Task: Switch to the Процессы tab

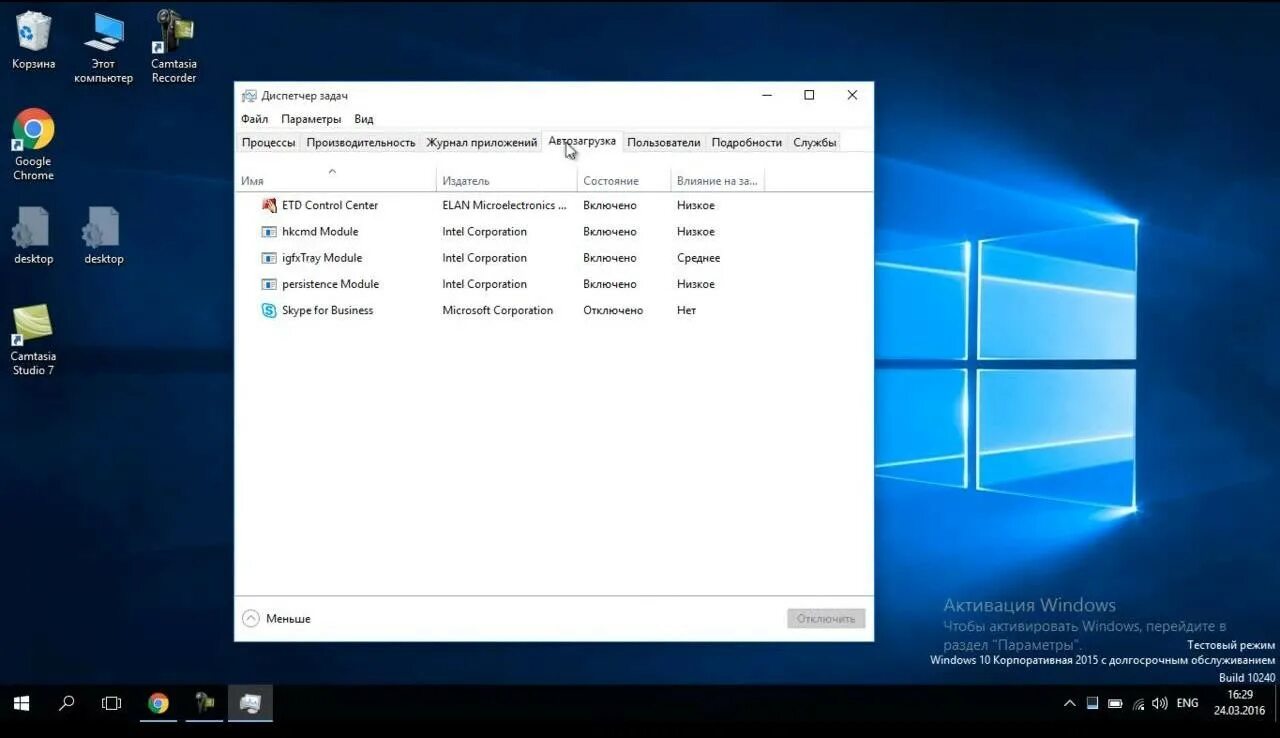Action: pos(268,142)
